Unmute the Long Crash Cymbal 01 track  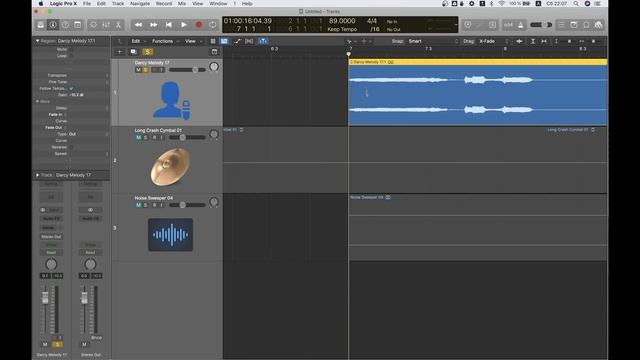pyautogui.click(x=138, y=138)
